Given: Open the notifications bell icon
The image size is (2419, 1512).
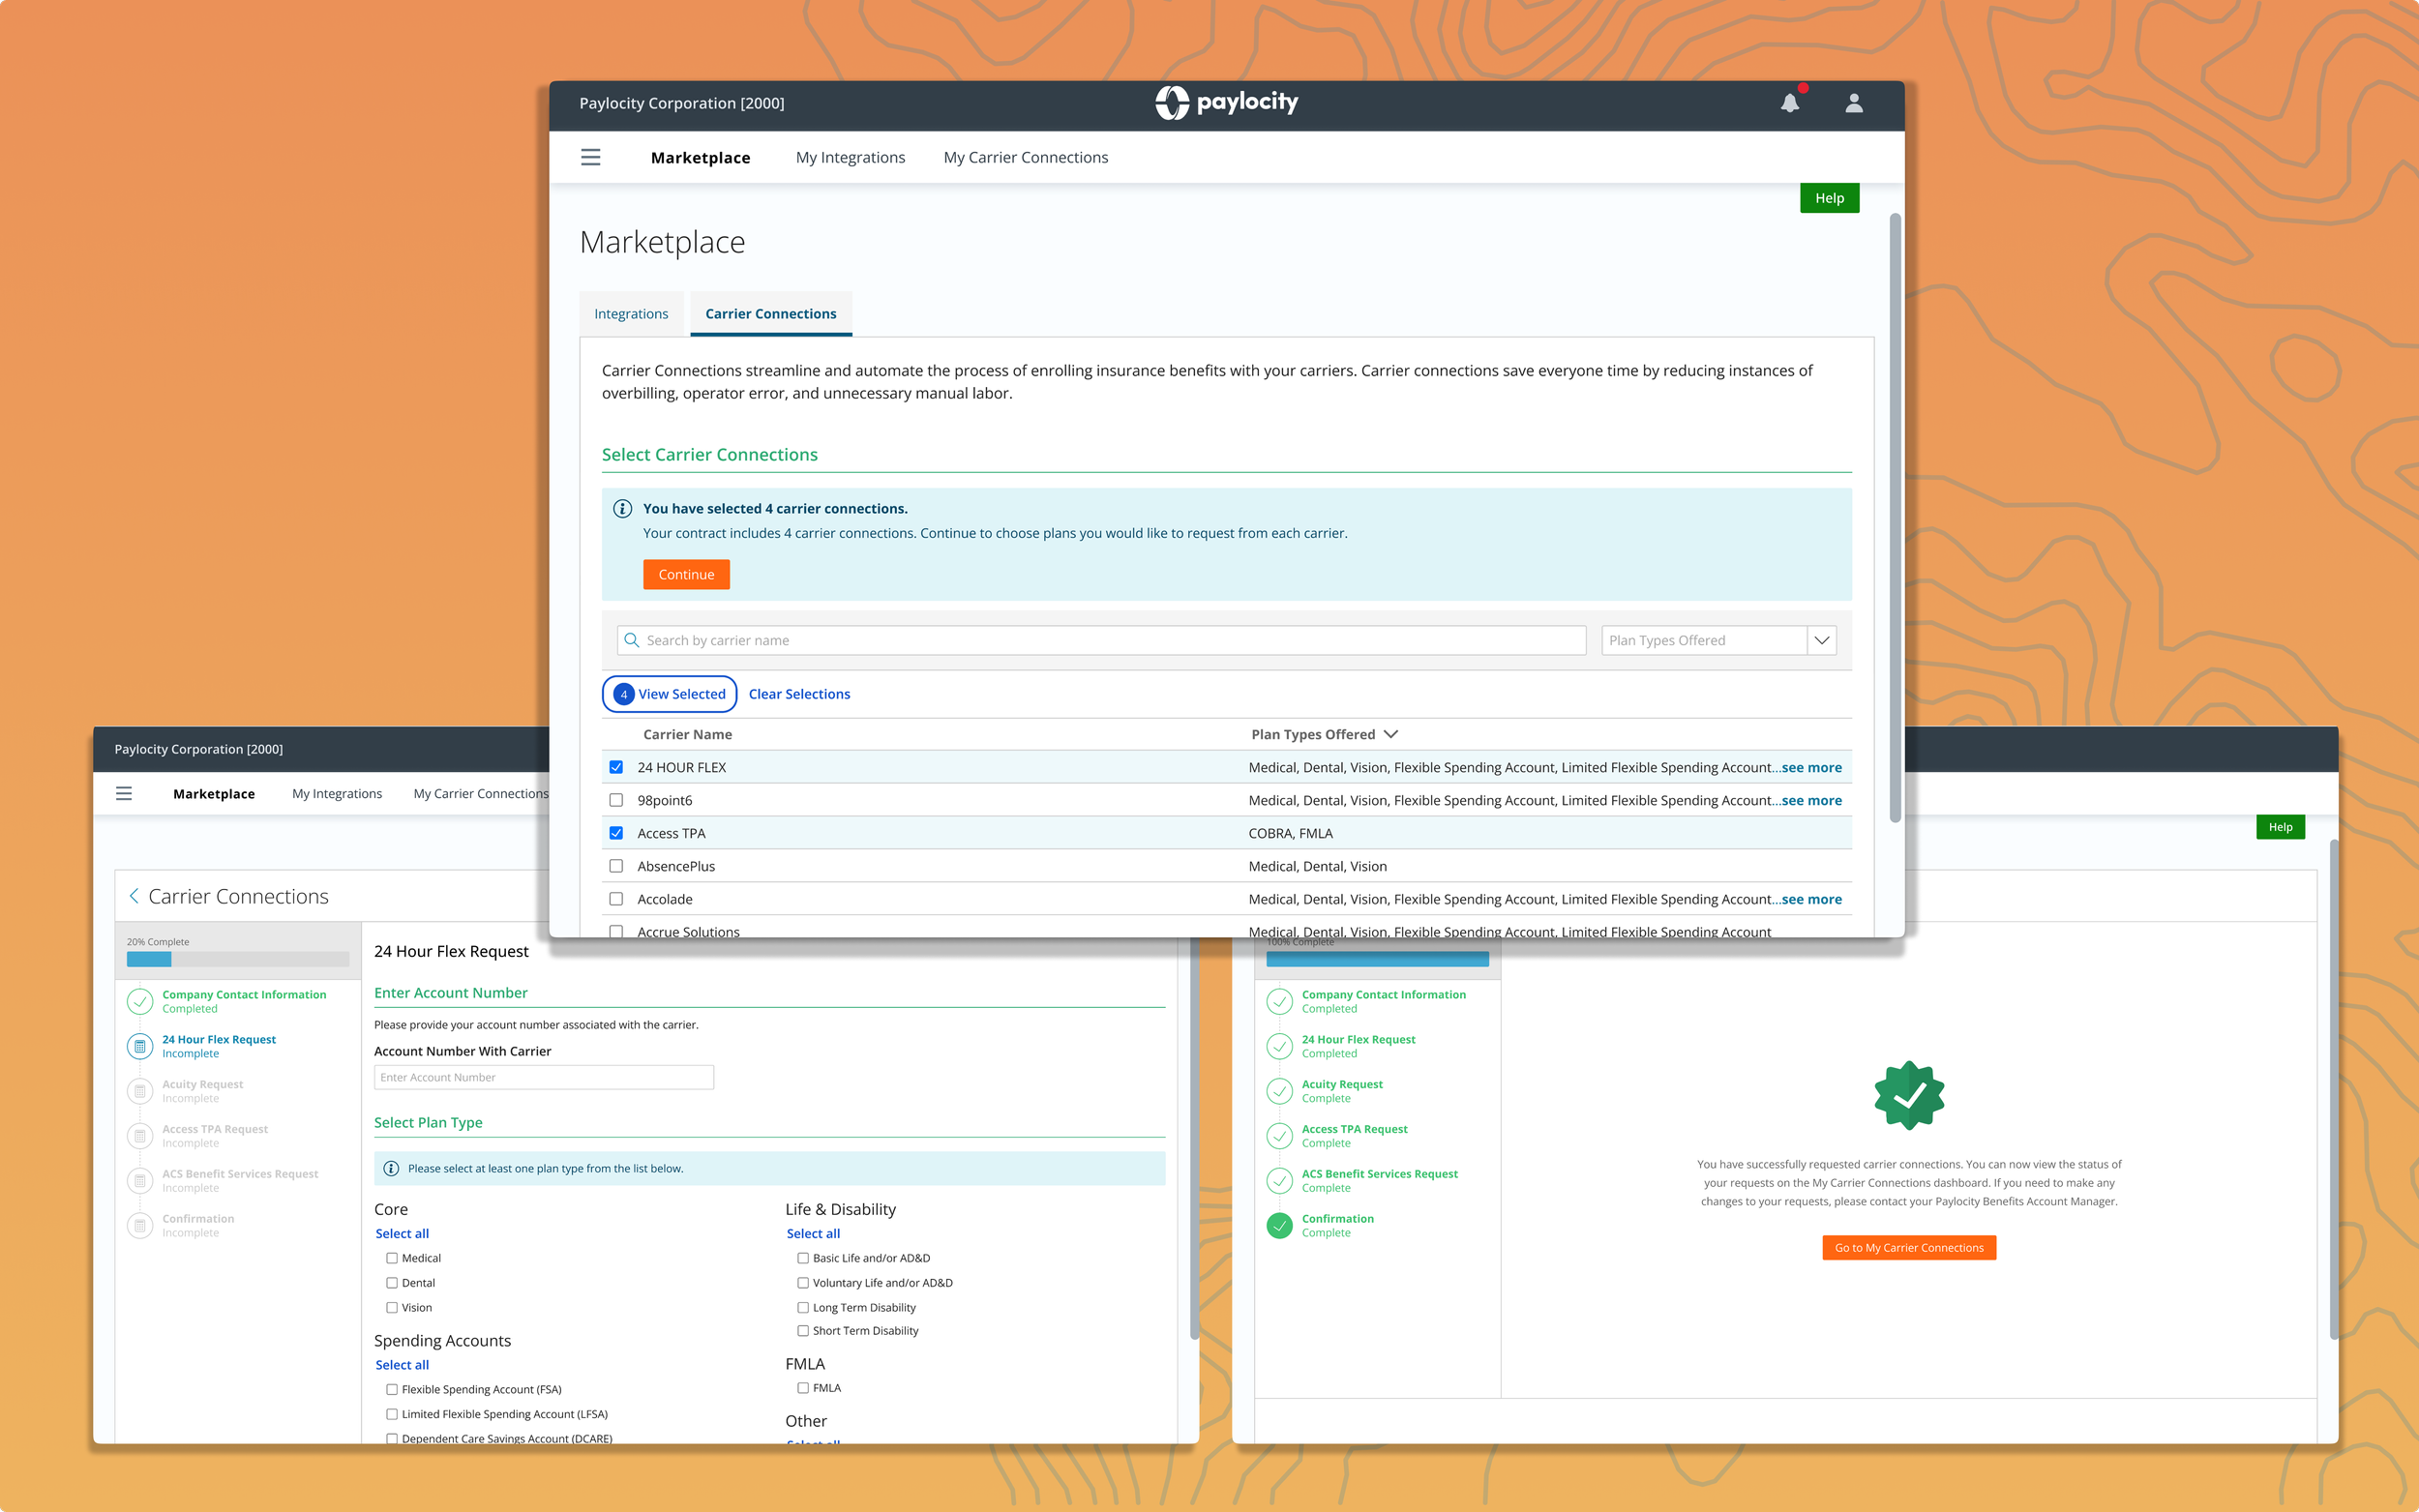Looking at the screenshot, I should 1789,103.
